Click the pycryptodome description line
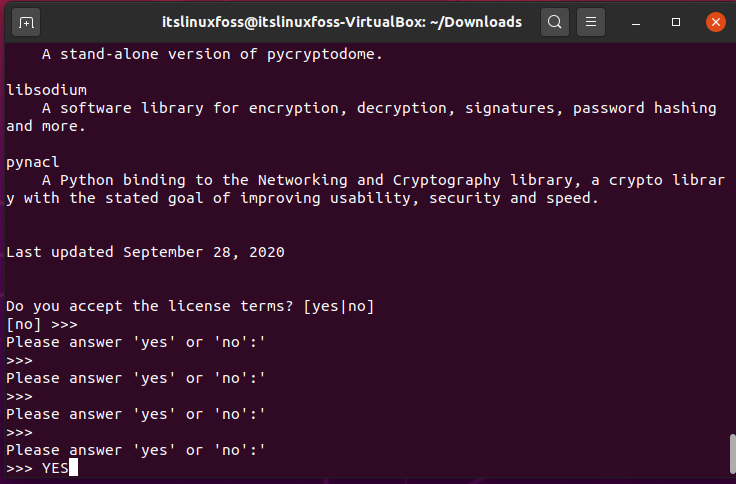736x484 pixels. tap(212, 54)
